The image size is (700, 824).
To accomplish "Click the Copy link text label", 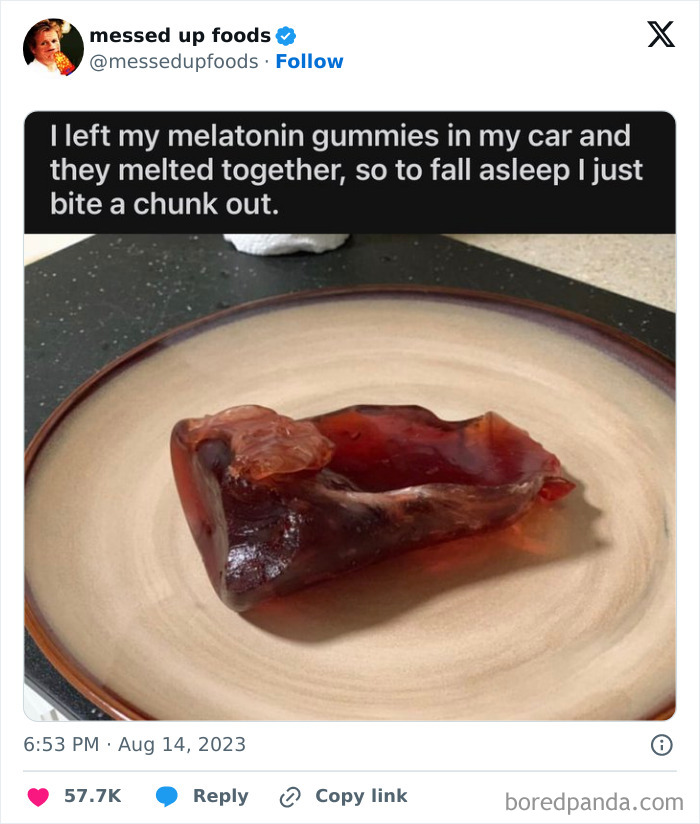I will (361, 796).
